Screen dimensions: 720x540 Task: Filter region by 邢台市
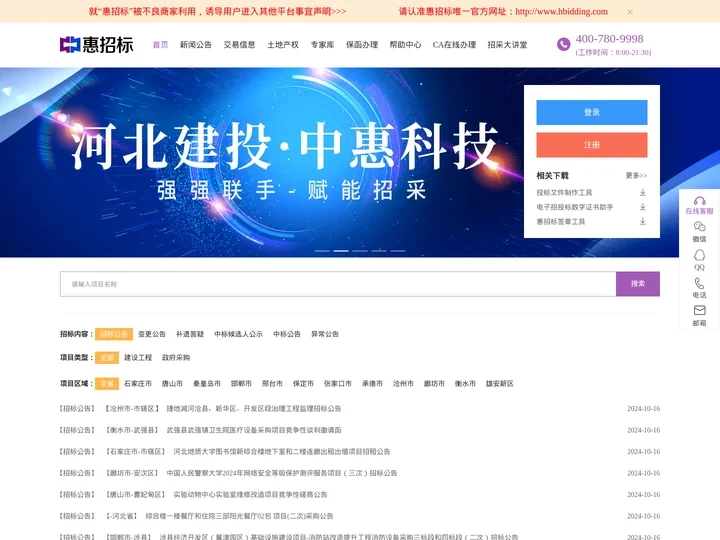pos(272,383)
